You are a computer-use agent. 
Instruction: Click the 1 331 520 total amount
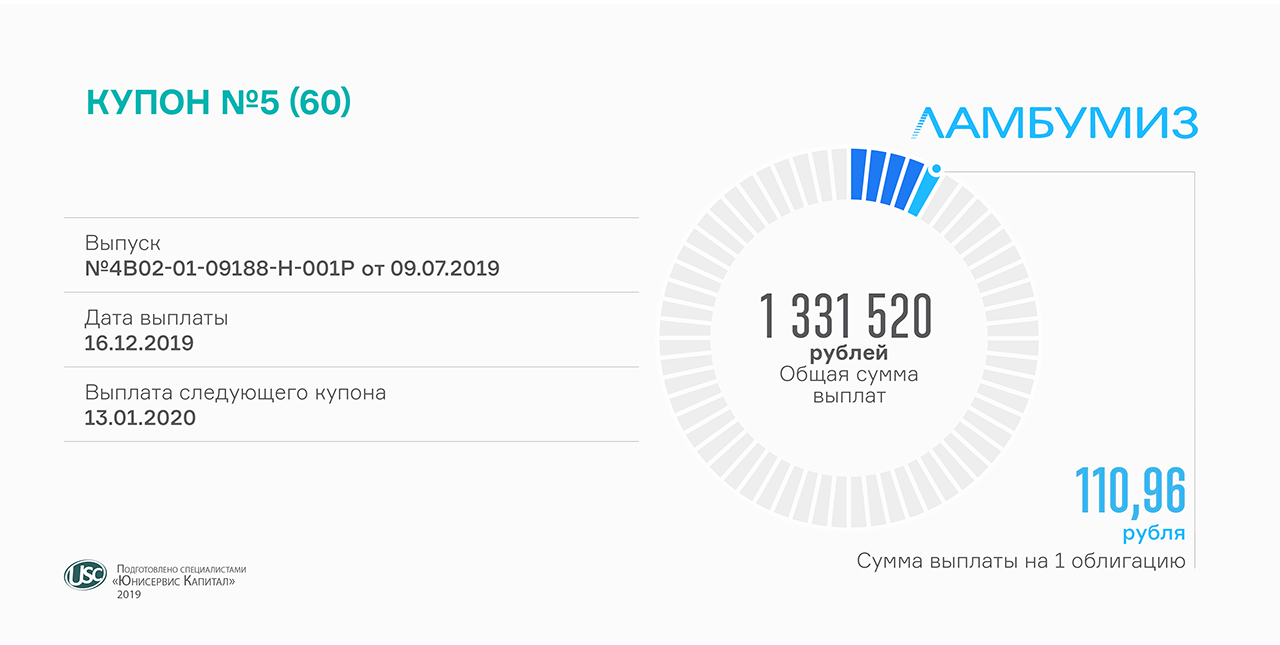click(x=846, y=316)
